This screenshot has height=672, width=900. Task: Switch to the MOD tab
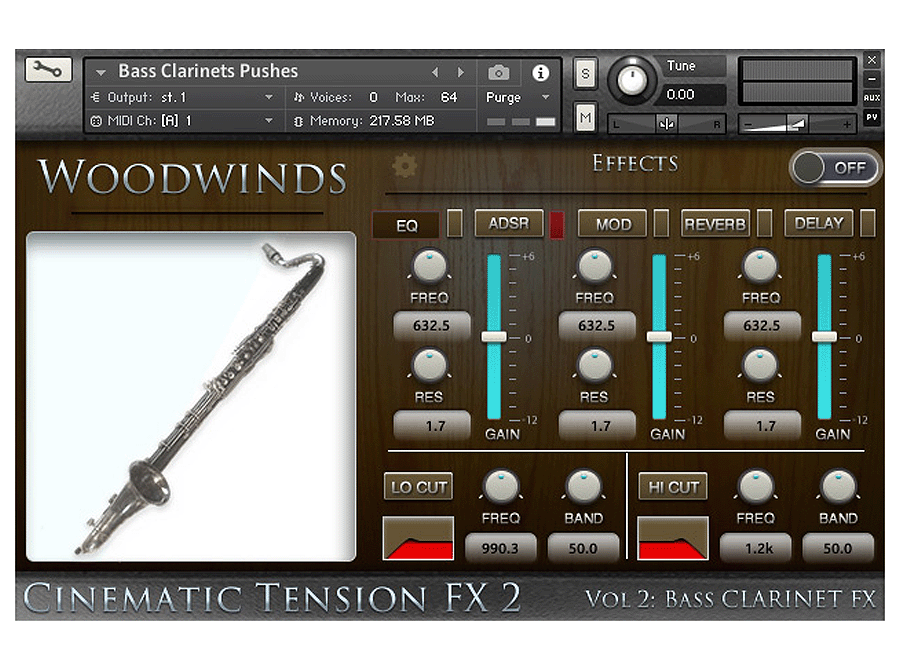point(612,224)
